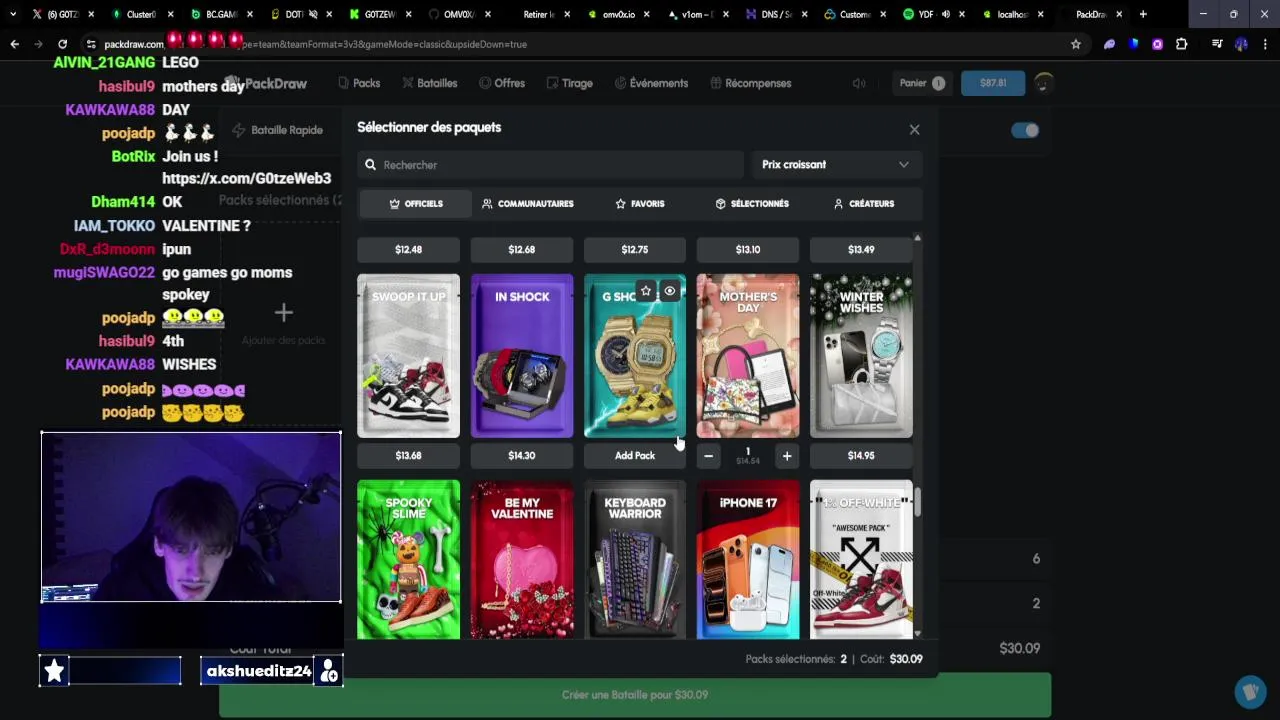Click the $14.30 In Shock price button
Viewport: 1280px width, 720px height.
click(522, 456)
